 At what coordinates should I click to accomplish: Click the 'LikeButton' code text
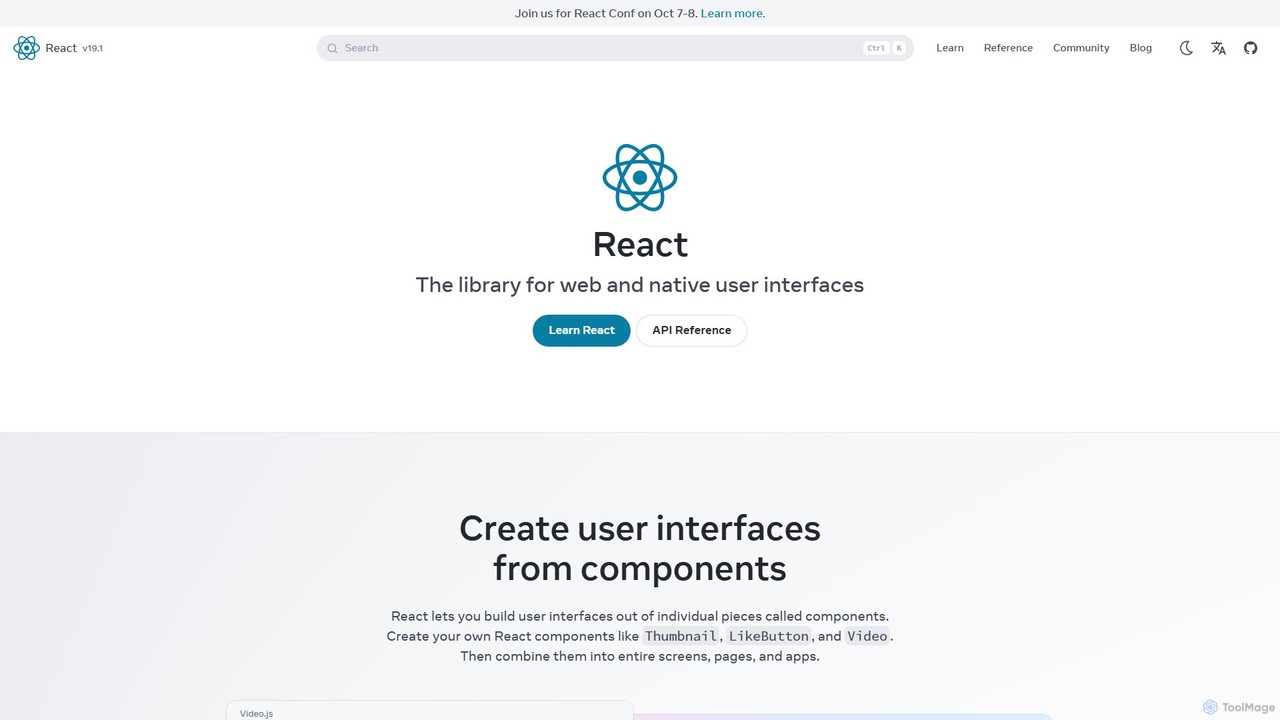pos(769,636)
